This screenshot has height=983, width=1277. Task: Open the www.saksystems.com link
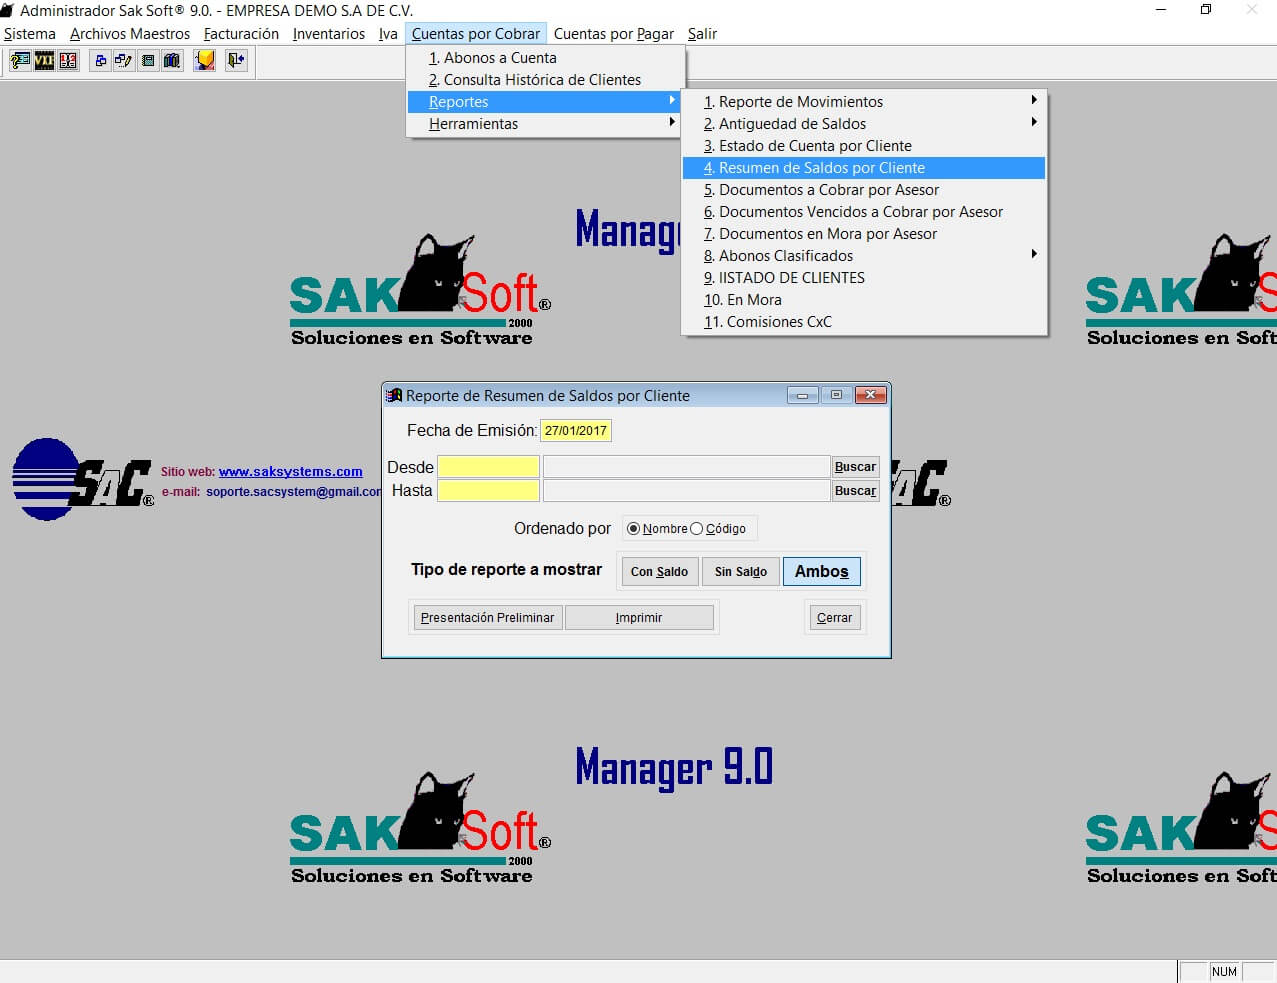click(291, 472)
